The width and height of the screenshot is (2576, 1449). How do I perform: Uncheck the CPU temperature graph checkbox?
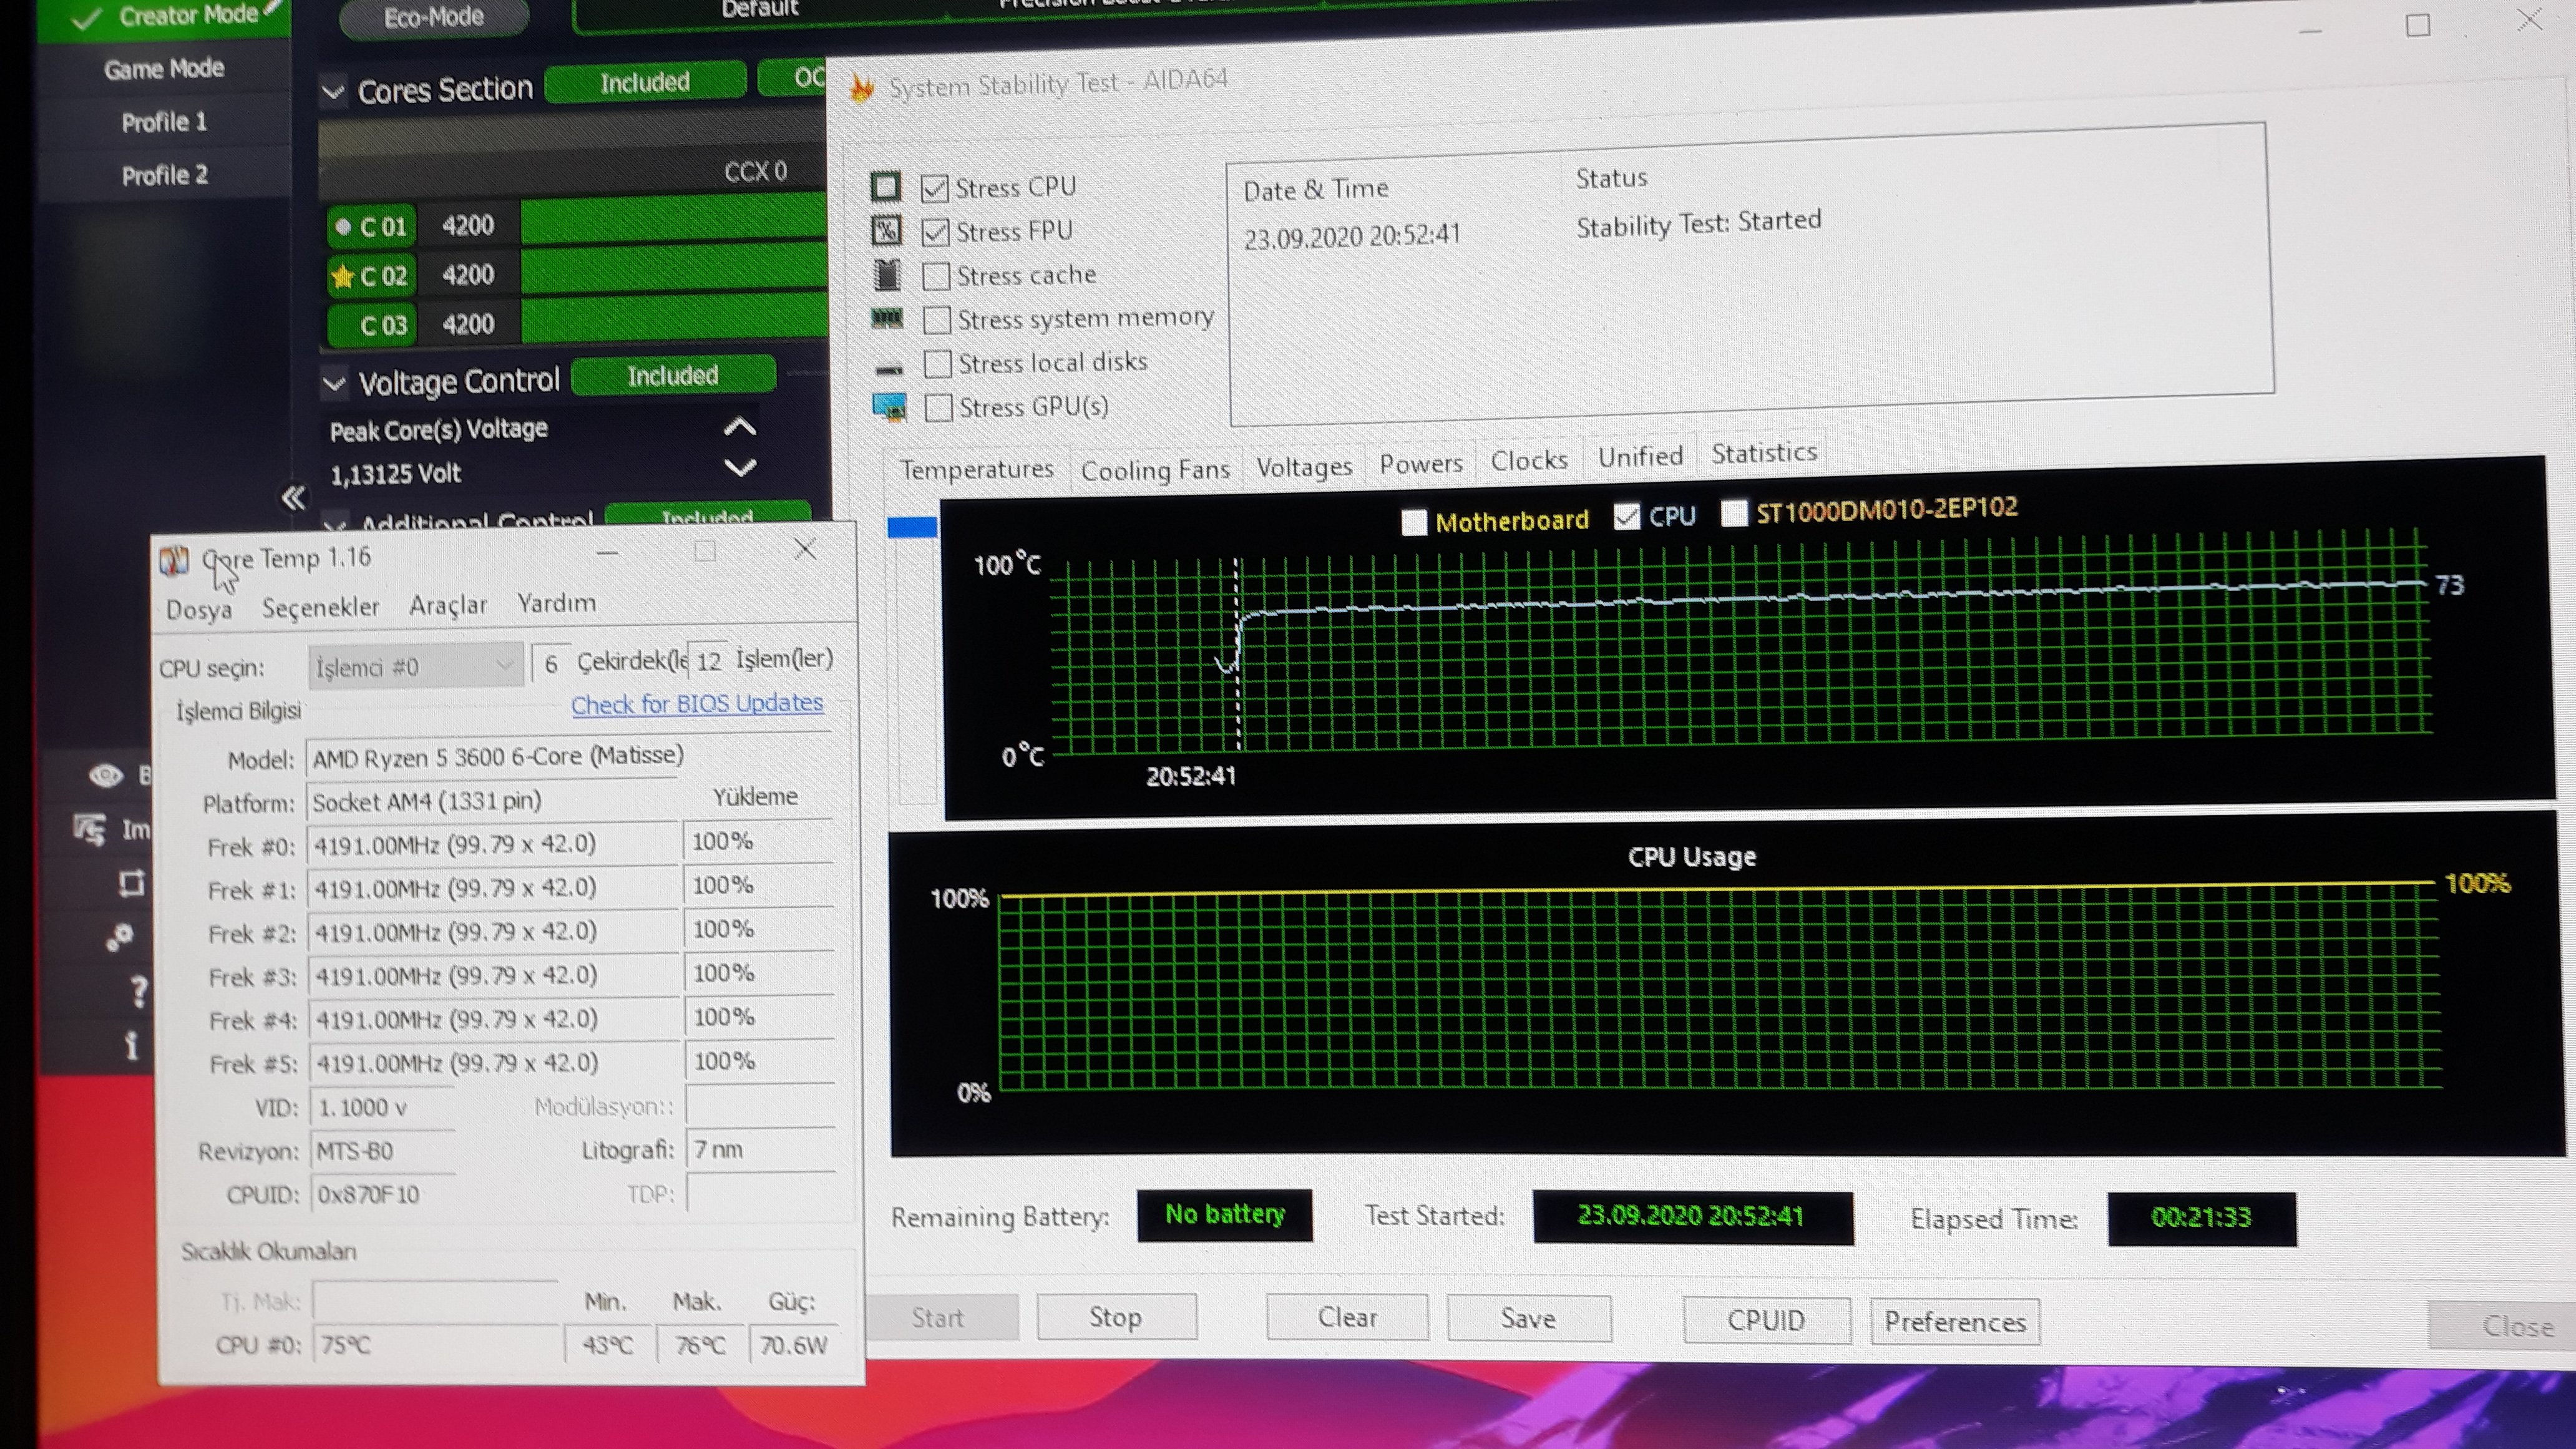click(x=1627, y=517)
